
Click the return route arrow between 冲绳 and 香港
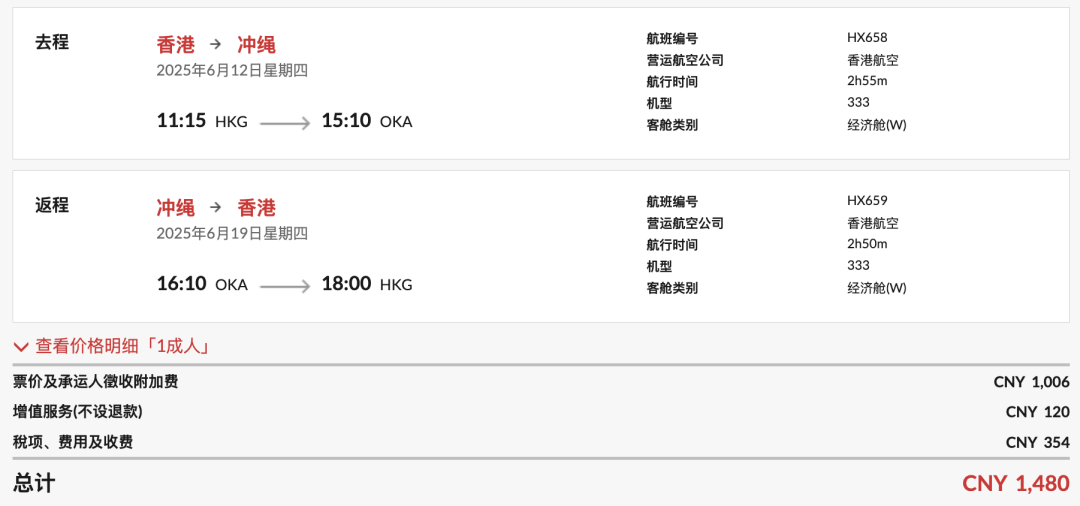[216, 207]
